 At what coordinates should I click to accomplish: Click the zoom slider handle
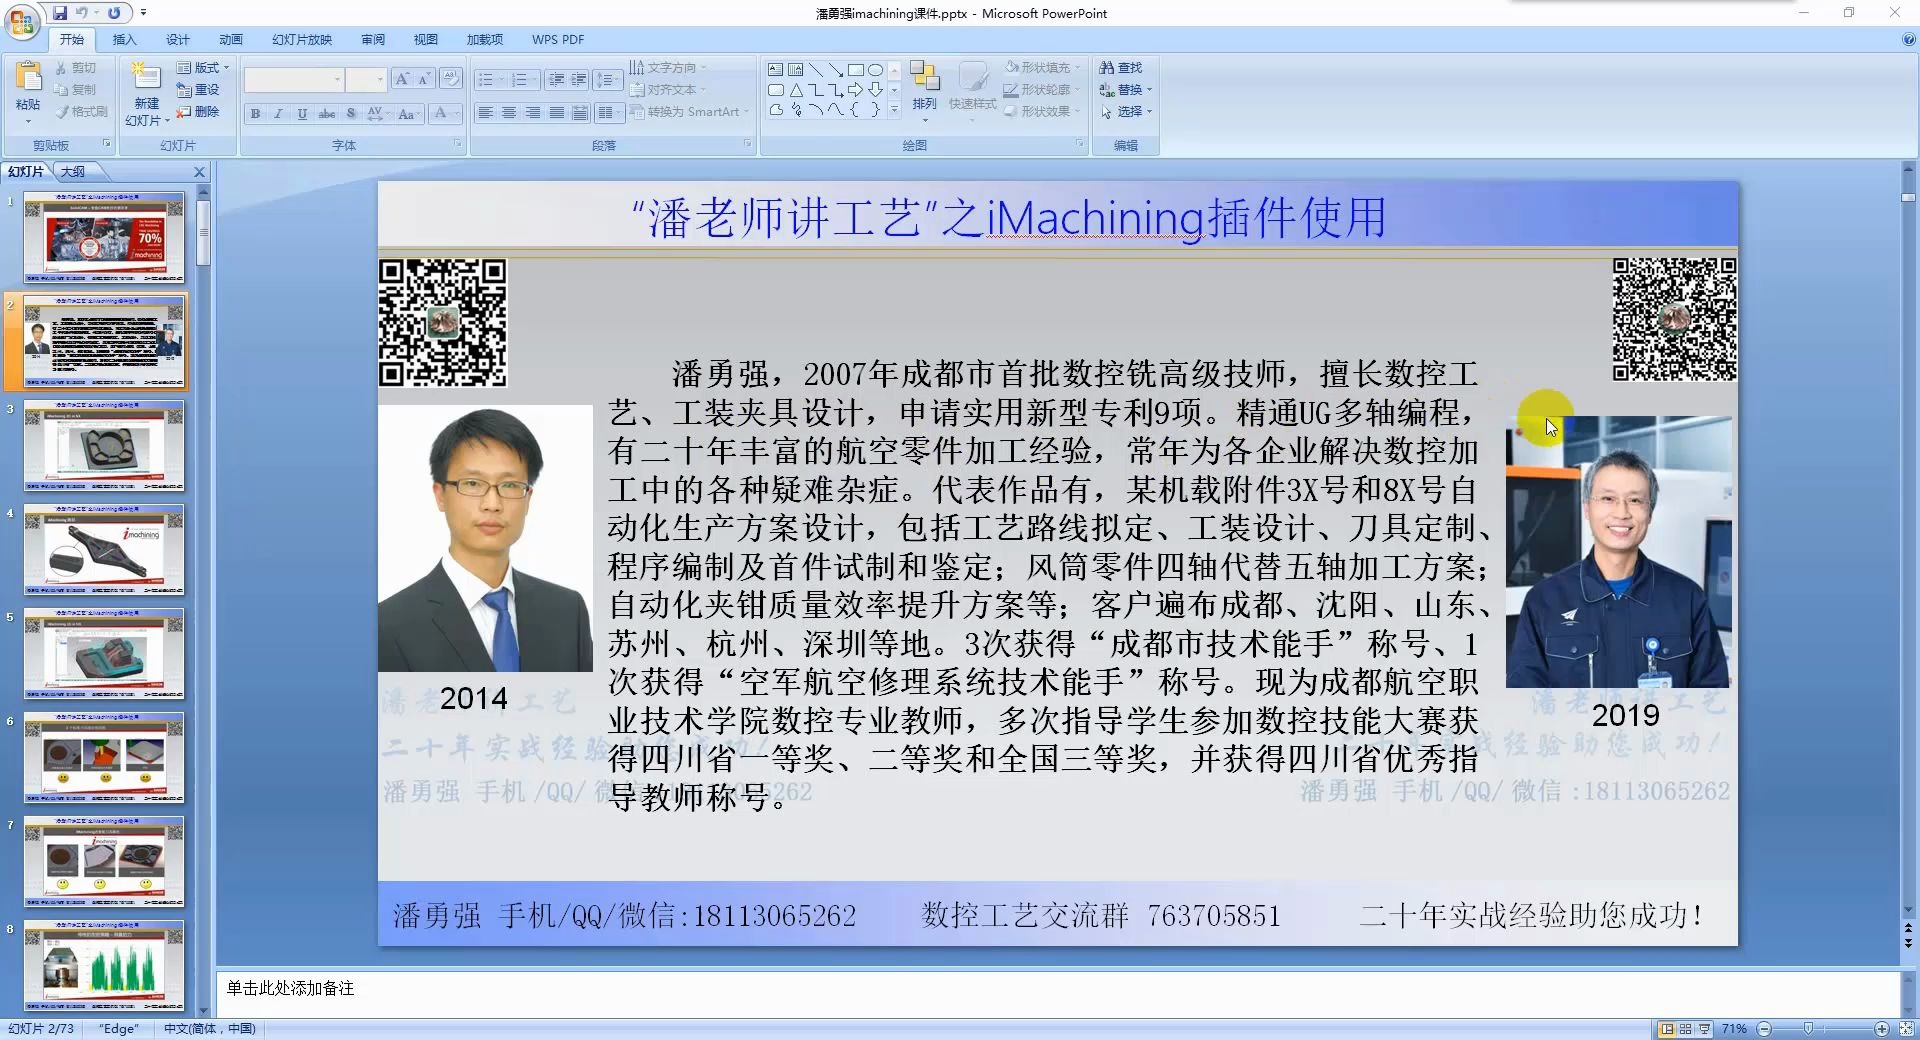coord(1808,1029)
